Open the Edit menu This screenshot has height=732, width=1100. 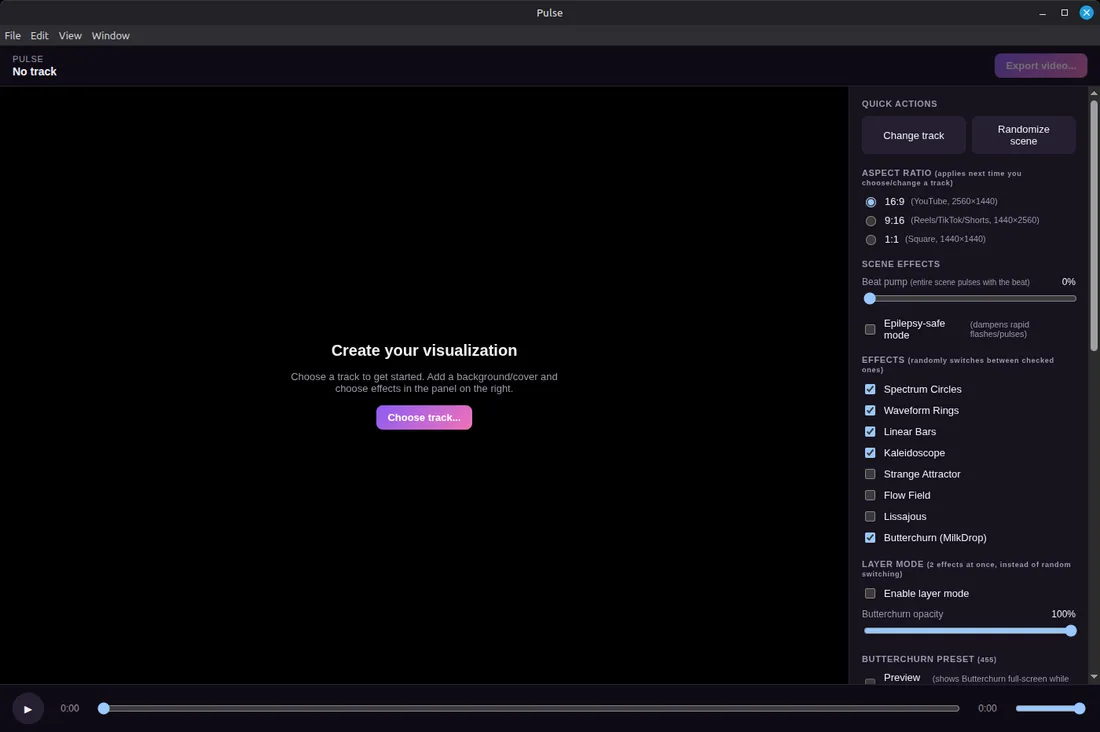coord(39,36)
